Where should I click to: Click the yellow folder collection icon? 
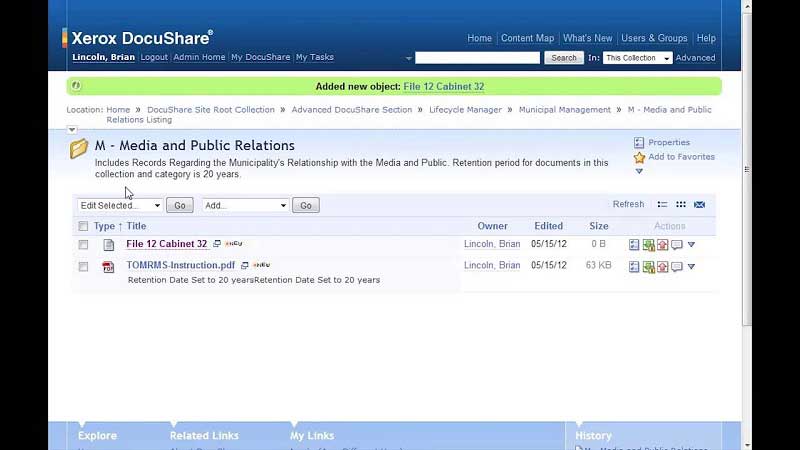coord(79,148)
